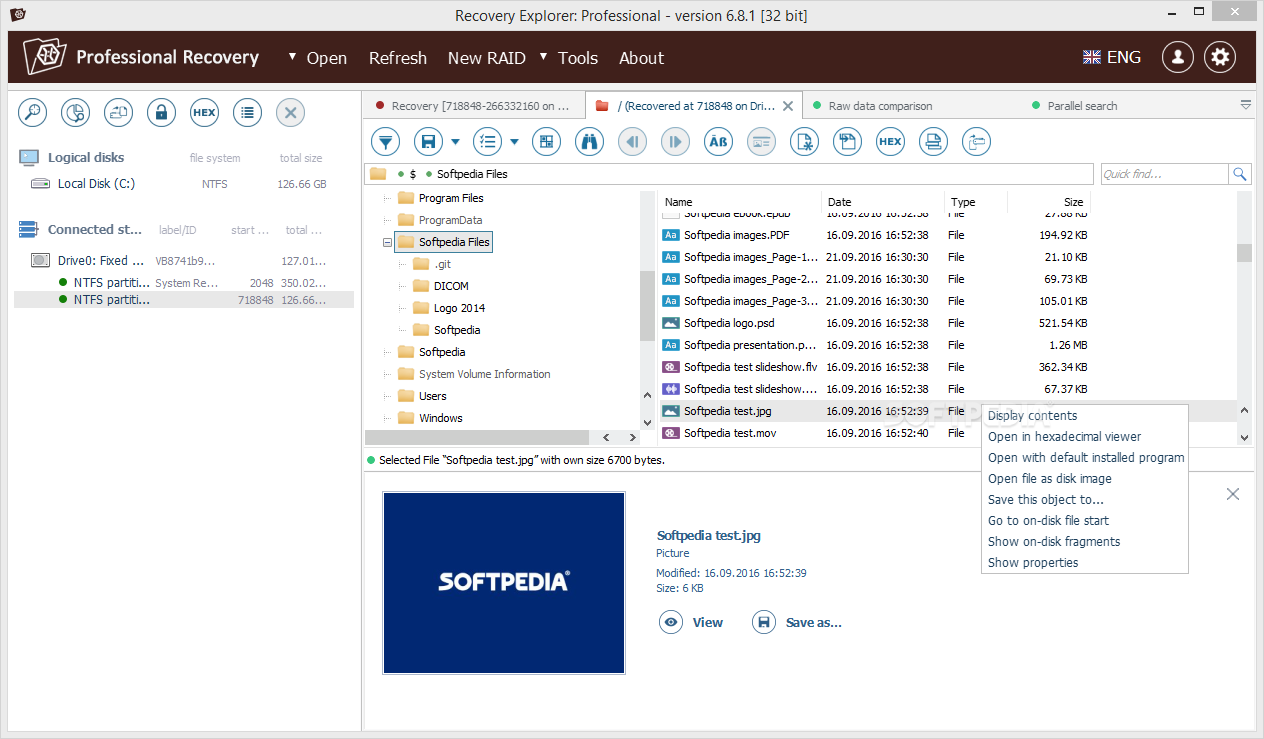Click the ÄB character encoding icon

(718, 142)
